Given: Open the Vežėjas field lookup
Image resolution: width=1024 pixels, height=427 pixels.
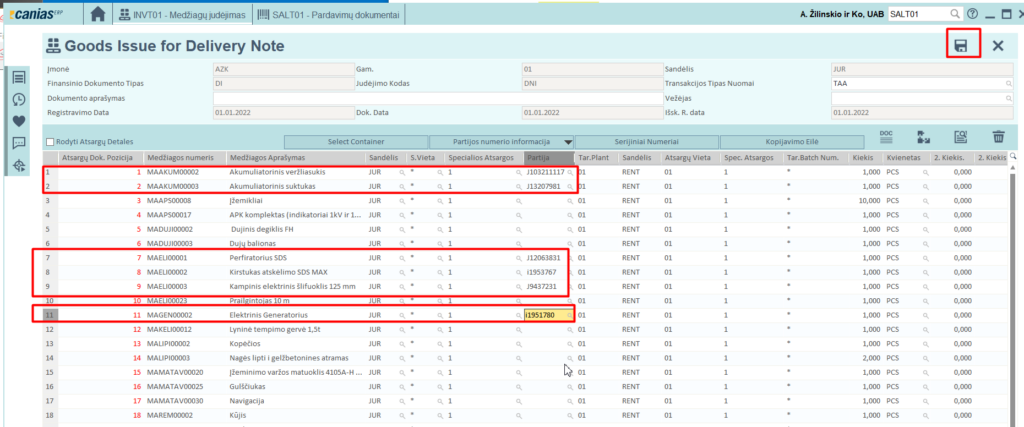Looking at the screenshot, I should (x=1007, y=99).
